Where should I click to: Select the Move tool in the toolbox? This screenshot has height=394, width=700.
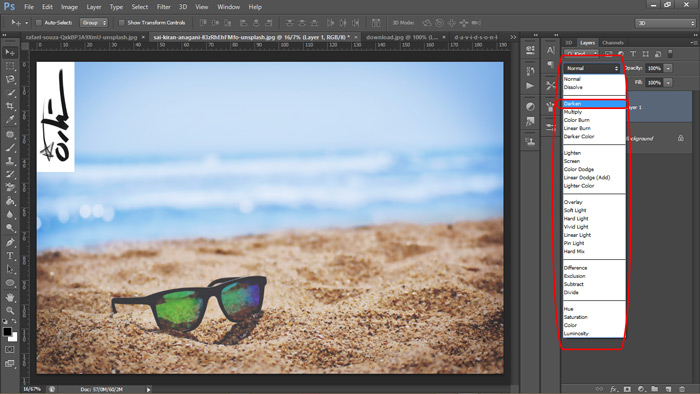click(x=10, y=53)
